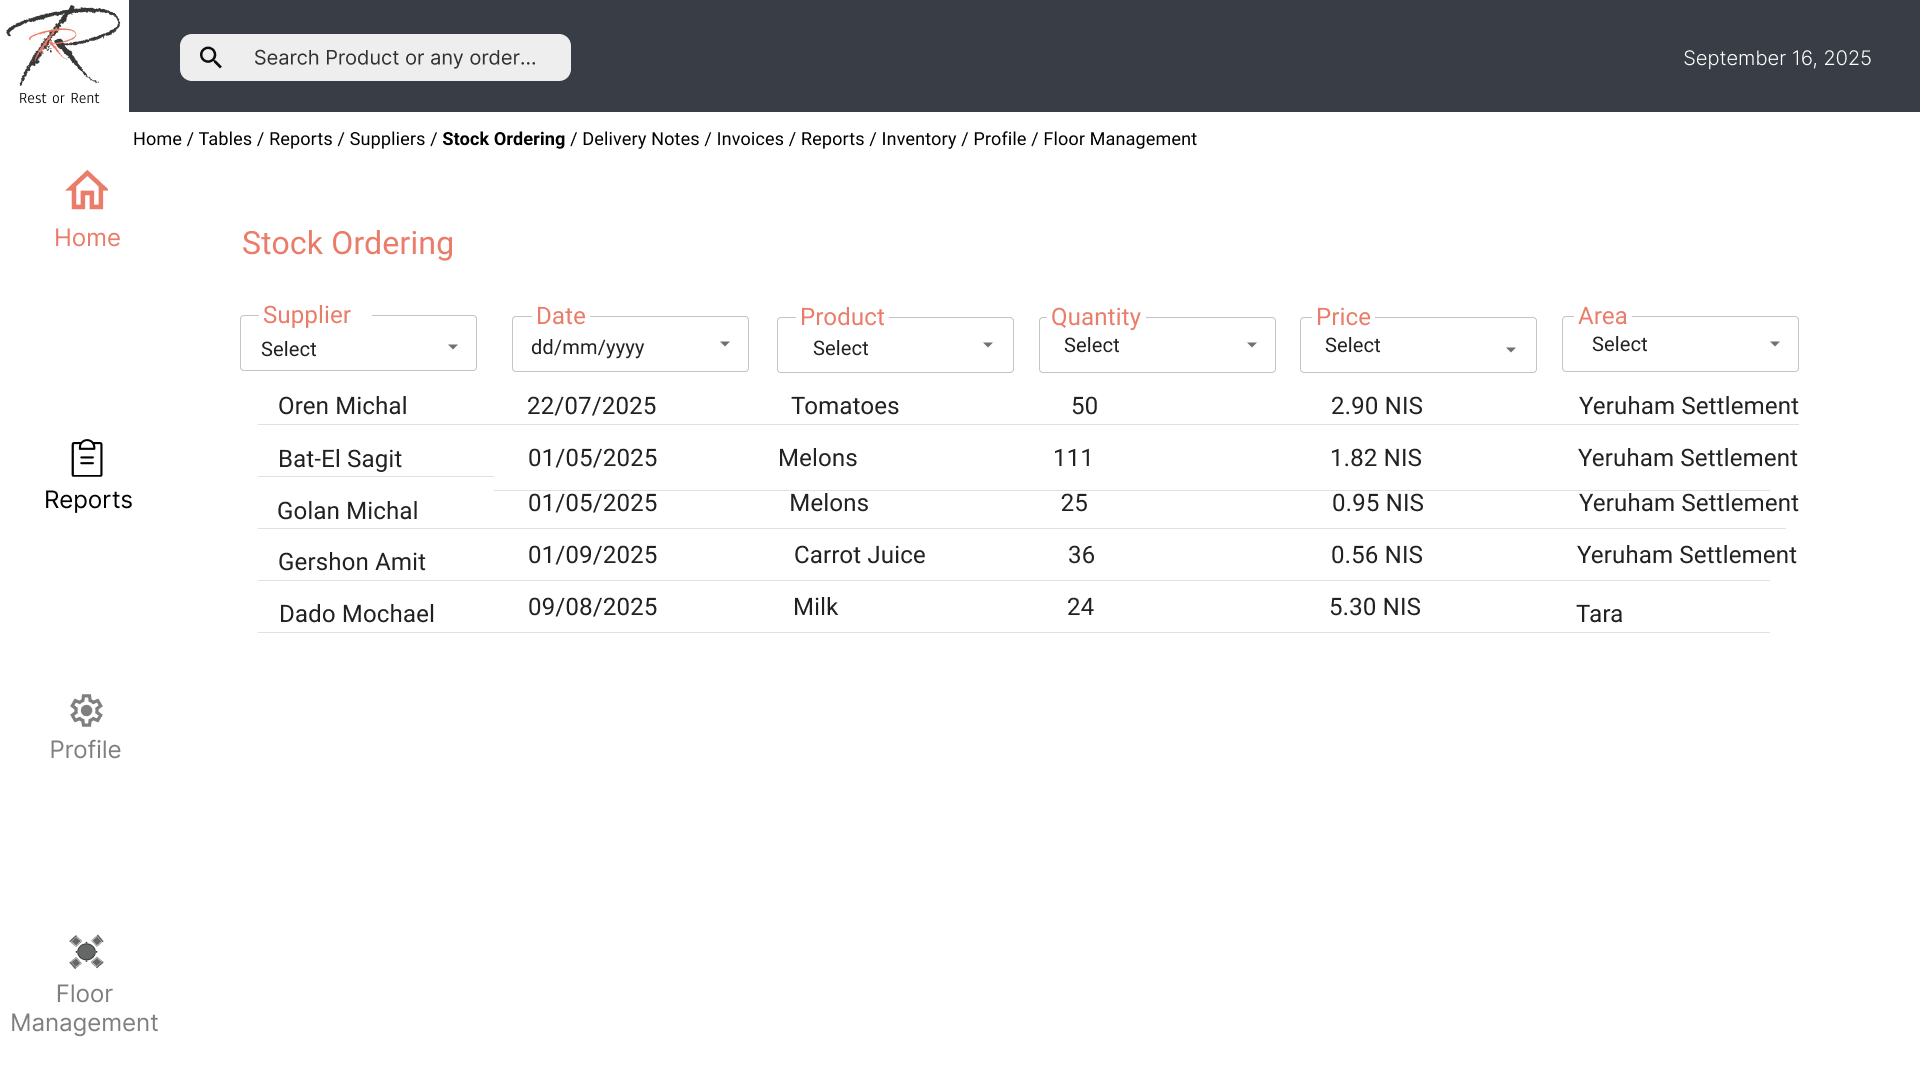Open the Date filter dropdown
The width and height of the screenshot is (1920, 1080).
(x=725, y=344)
